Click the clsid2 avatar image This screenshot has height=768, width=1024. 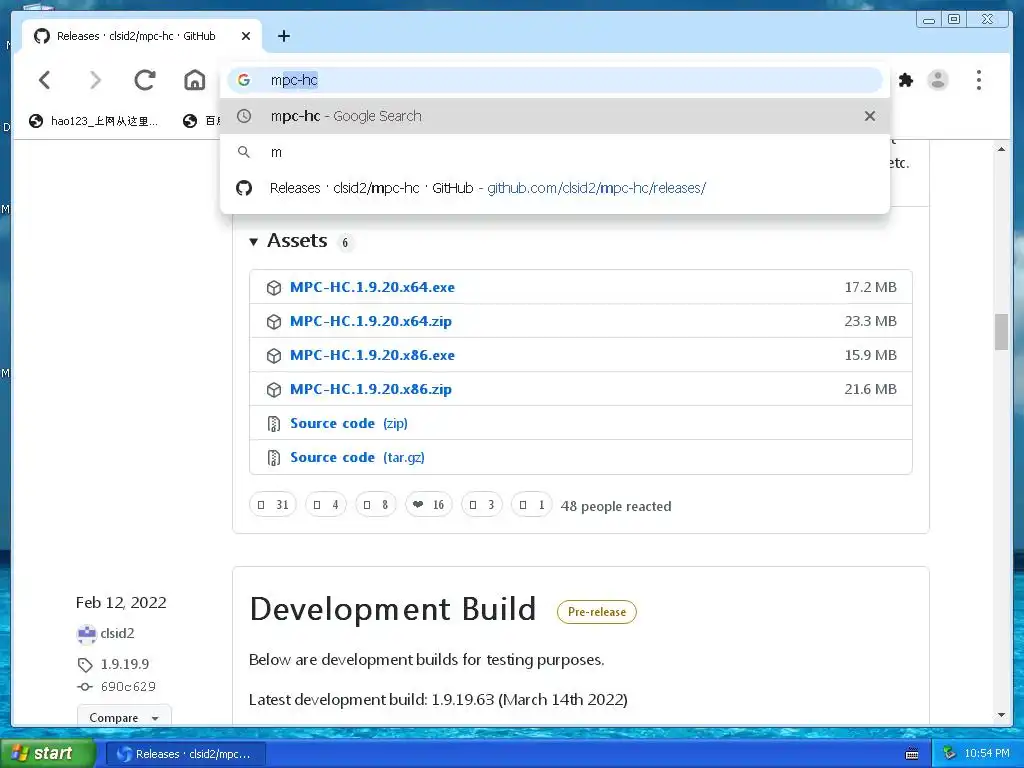click(86, 633)
